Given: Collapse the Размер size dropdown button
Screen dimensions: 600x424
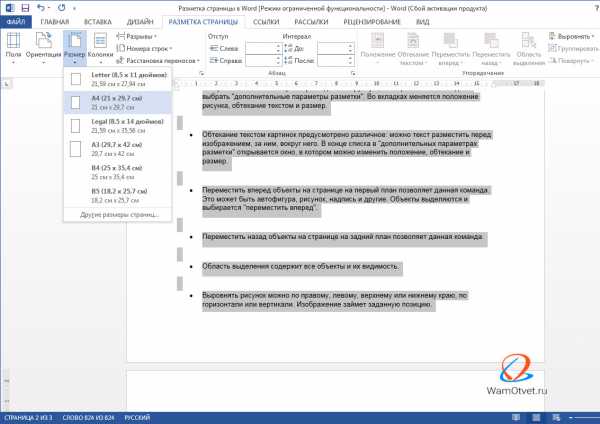Looking at the screenshot, I should pos(75,48).
